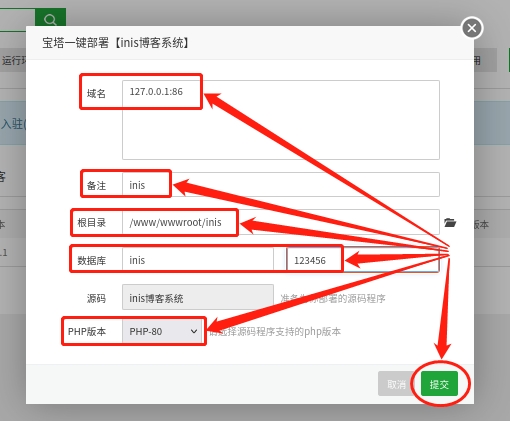Click the 备注 field containing inis
Screen dimensions: 510x421
(281, 185)
